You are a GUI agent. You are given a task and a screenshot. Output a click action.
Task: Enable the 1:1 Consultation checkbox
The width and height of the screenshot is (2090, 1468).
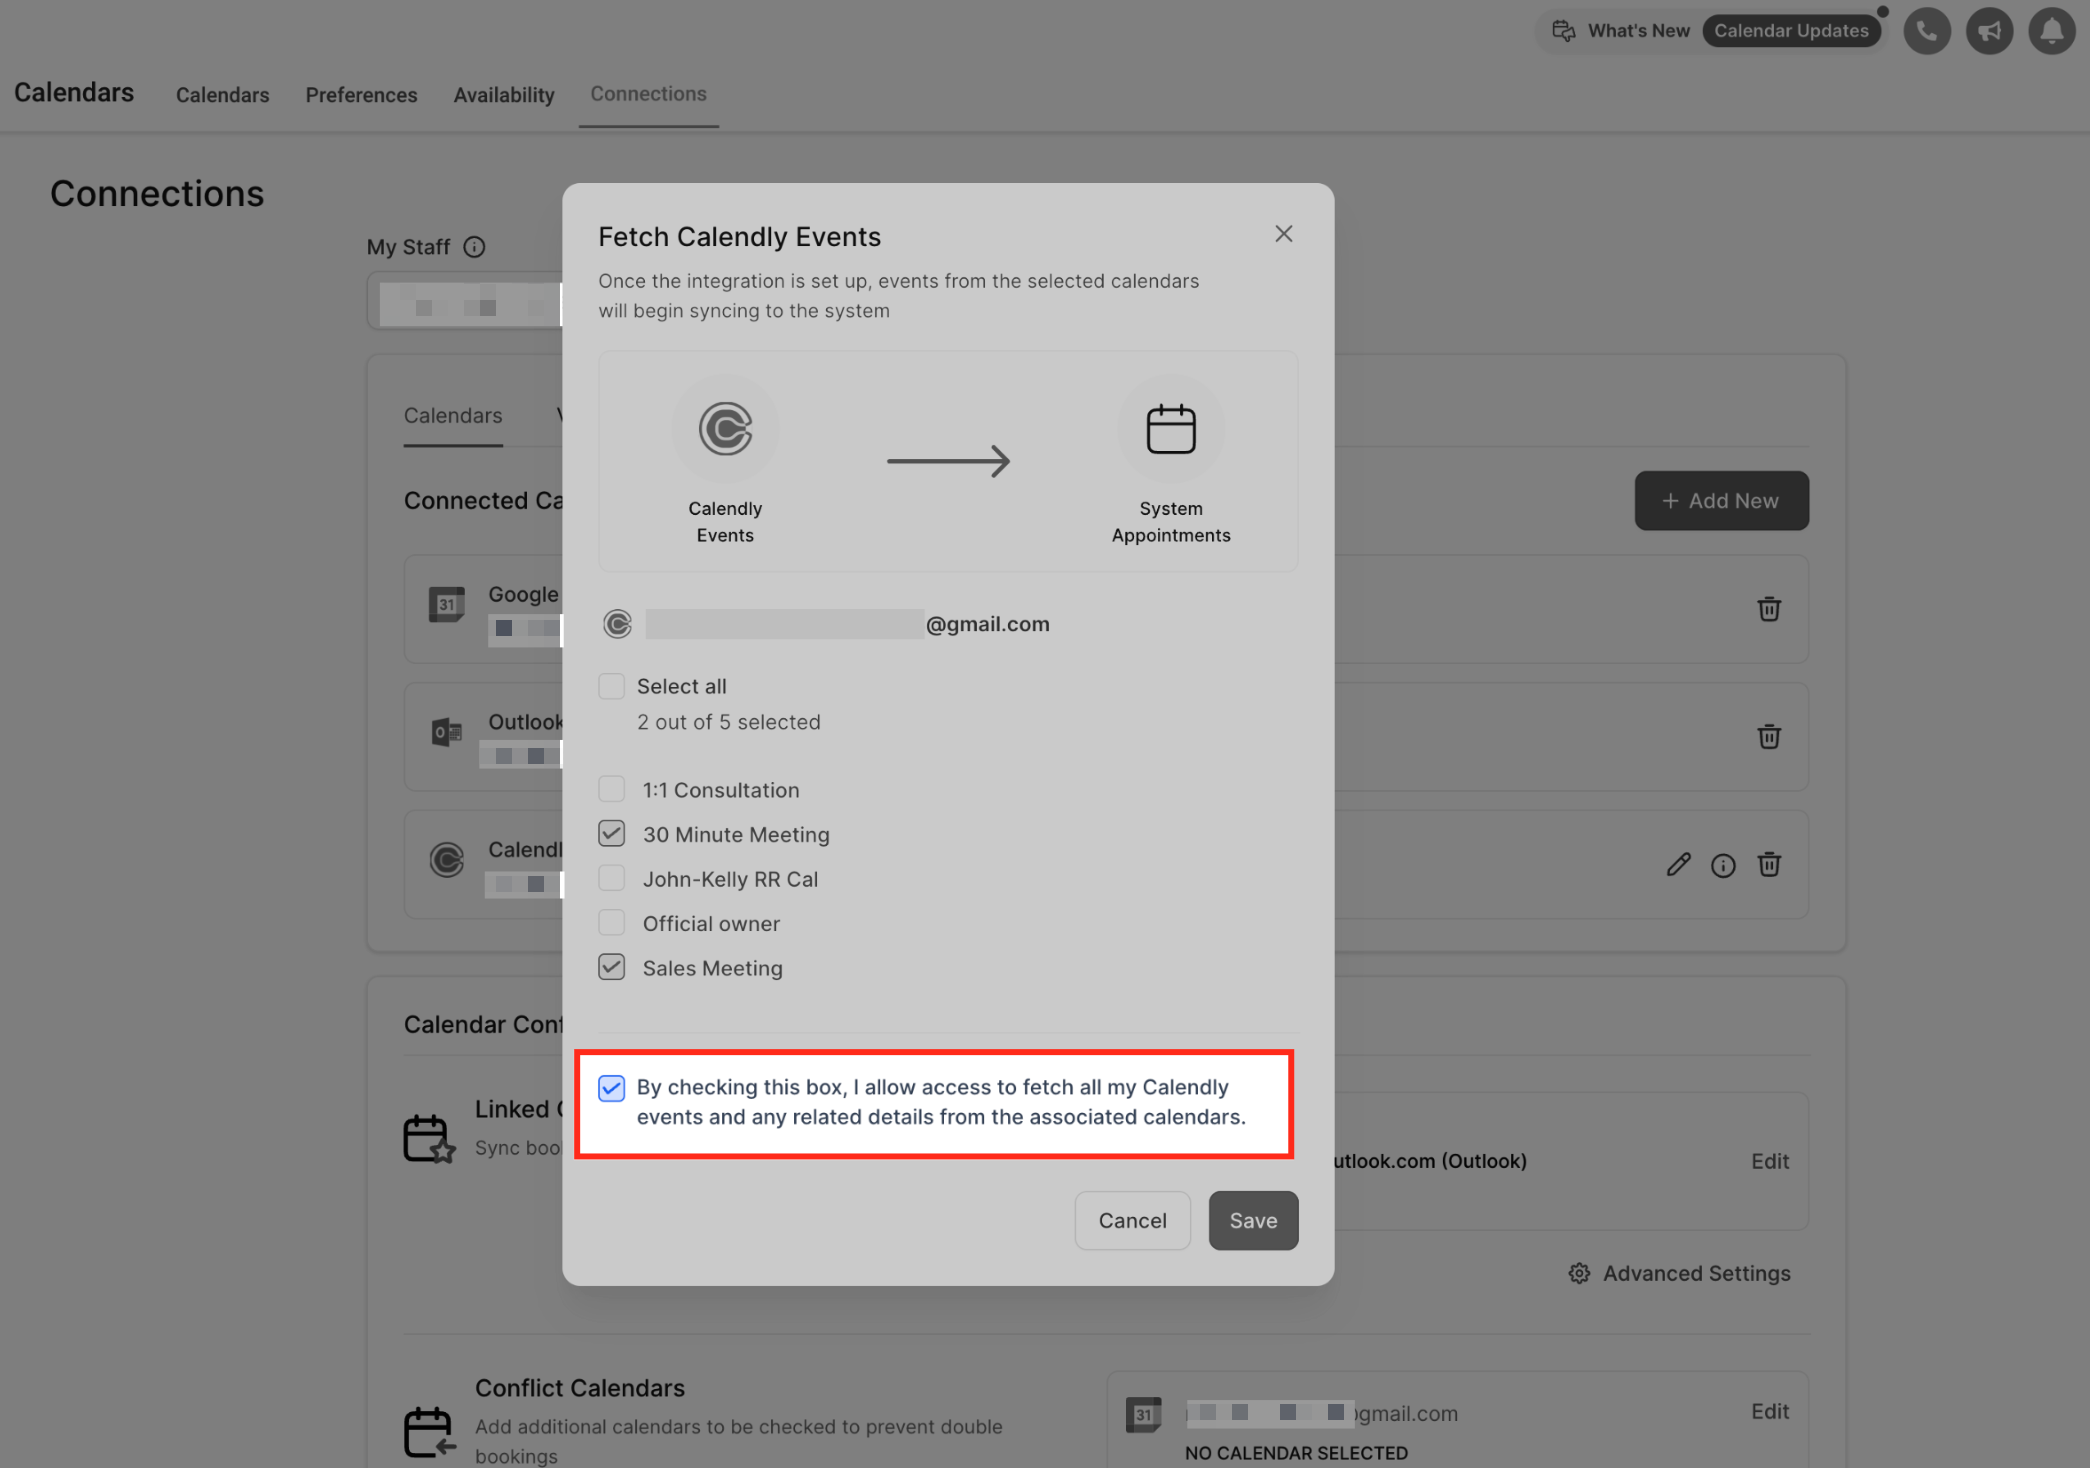coord(611,789)
